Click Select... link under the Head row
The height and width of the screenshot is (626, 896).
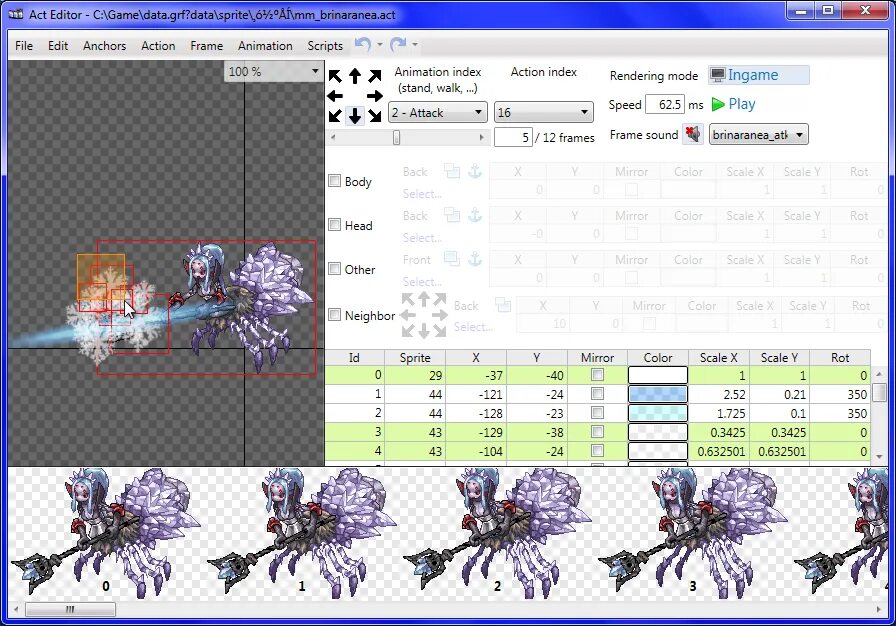point(422,236)
